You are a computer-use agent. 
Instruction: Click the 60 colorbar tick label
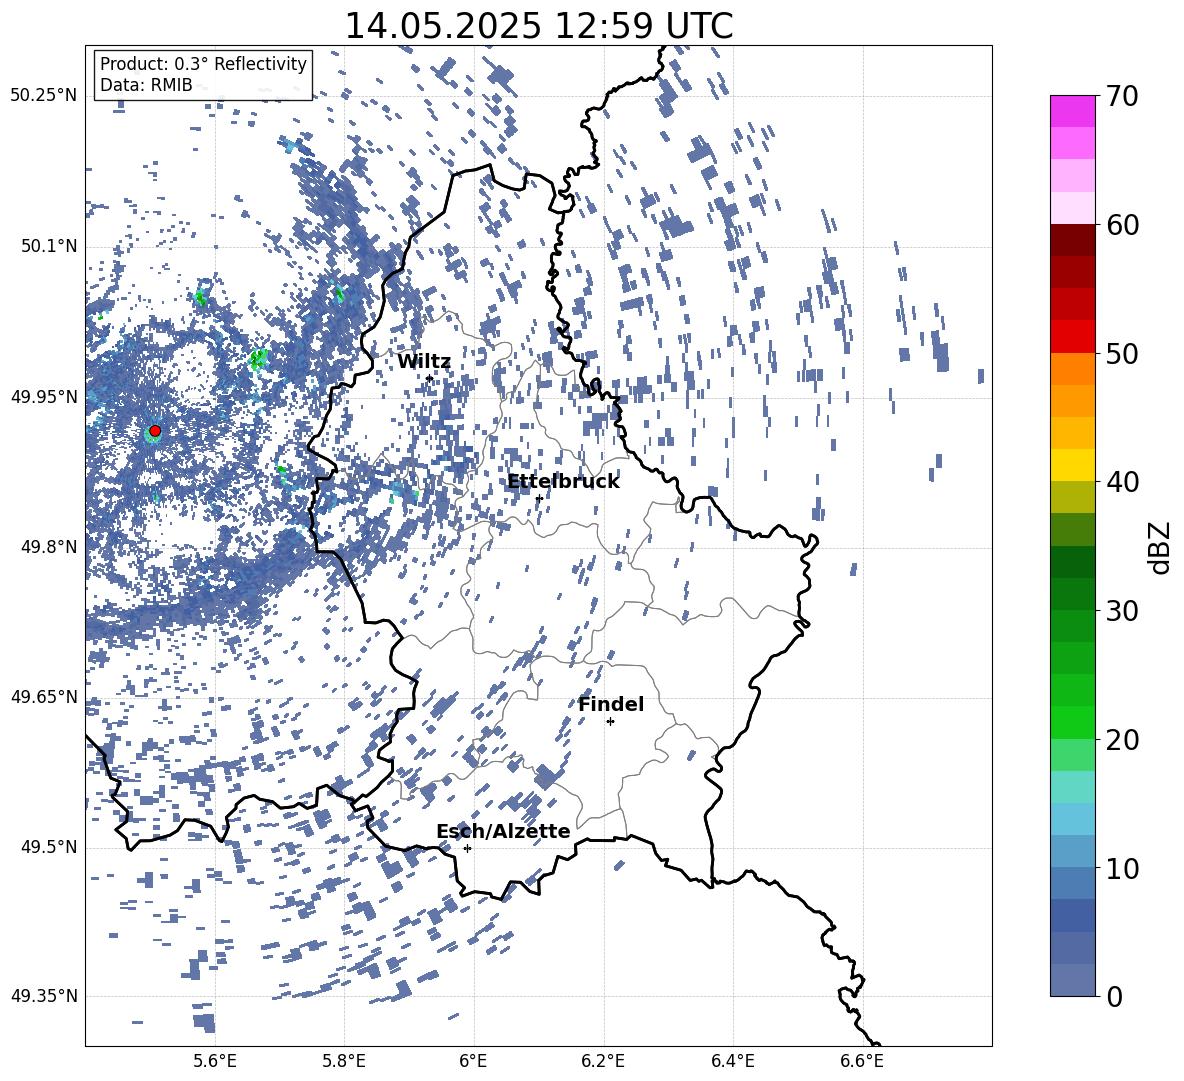point(1122,225)
